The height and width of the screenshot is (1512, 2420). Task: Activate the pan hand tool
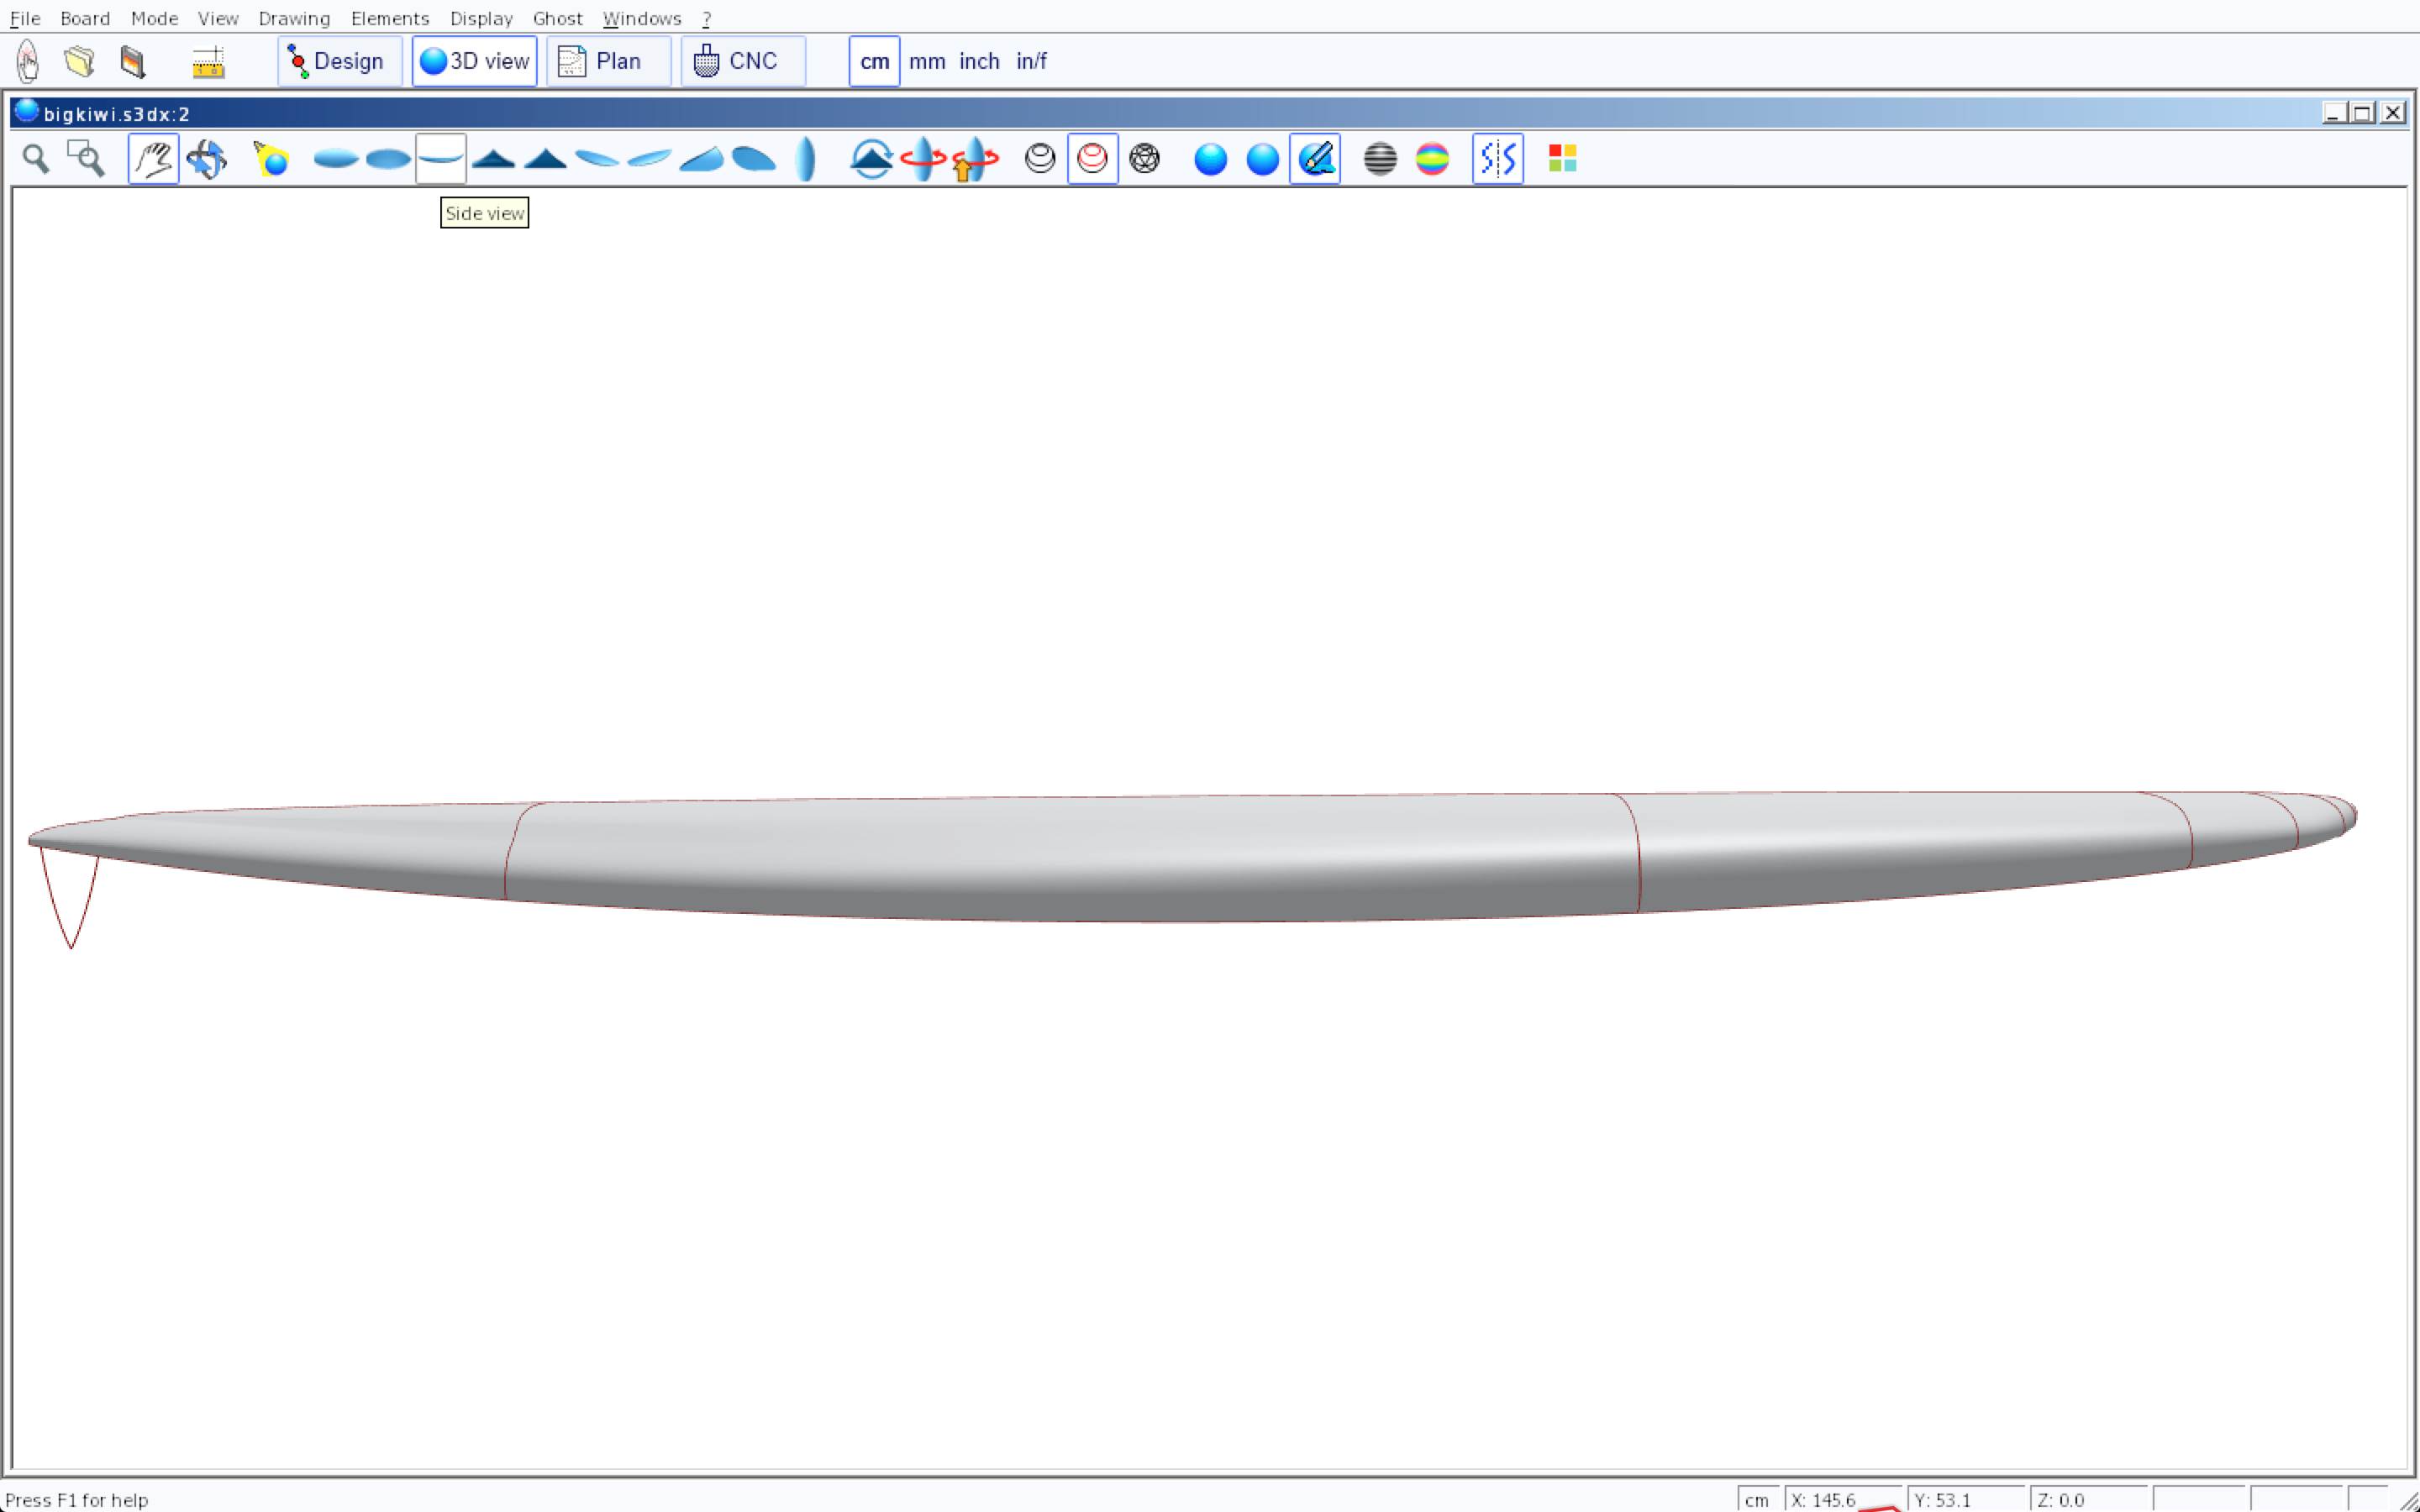tap(153, 159)
